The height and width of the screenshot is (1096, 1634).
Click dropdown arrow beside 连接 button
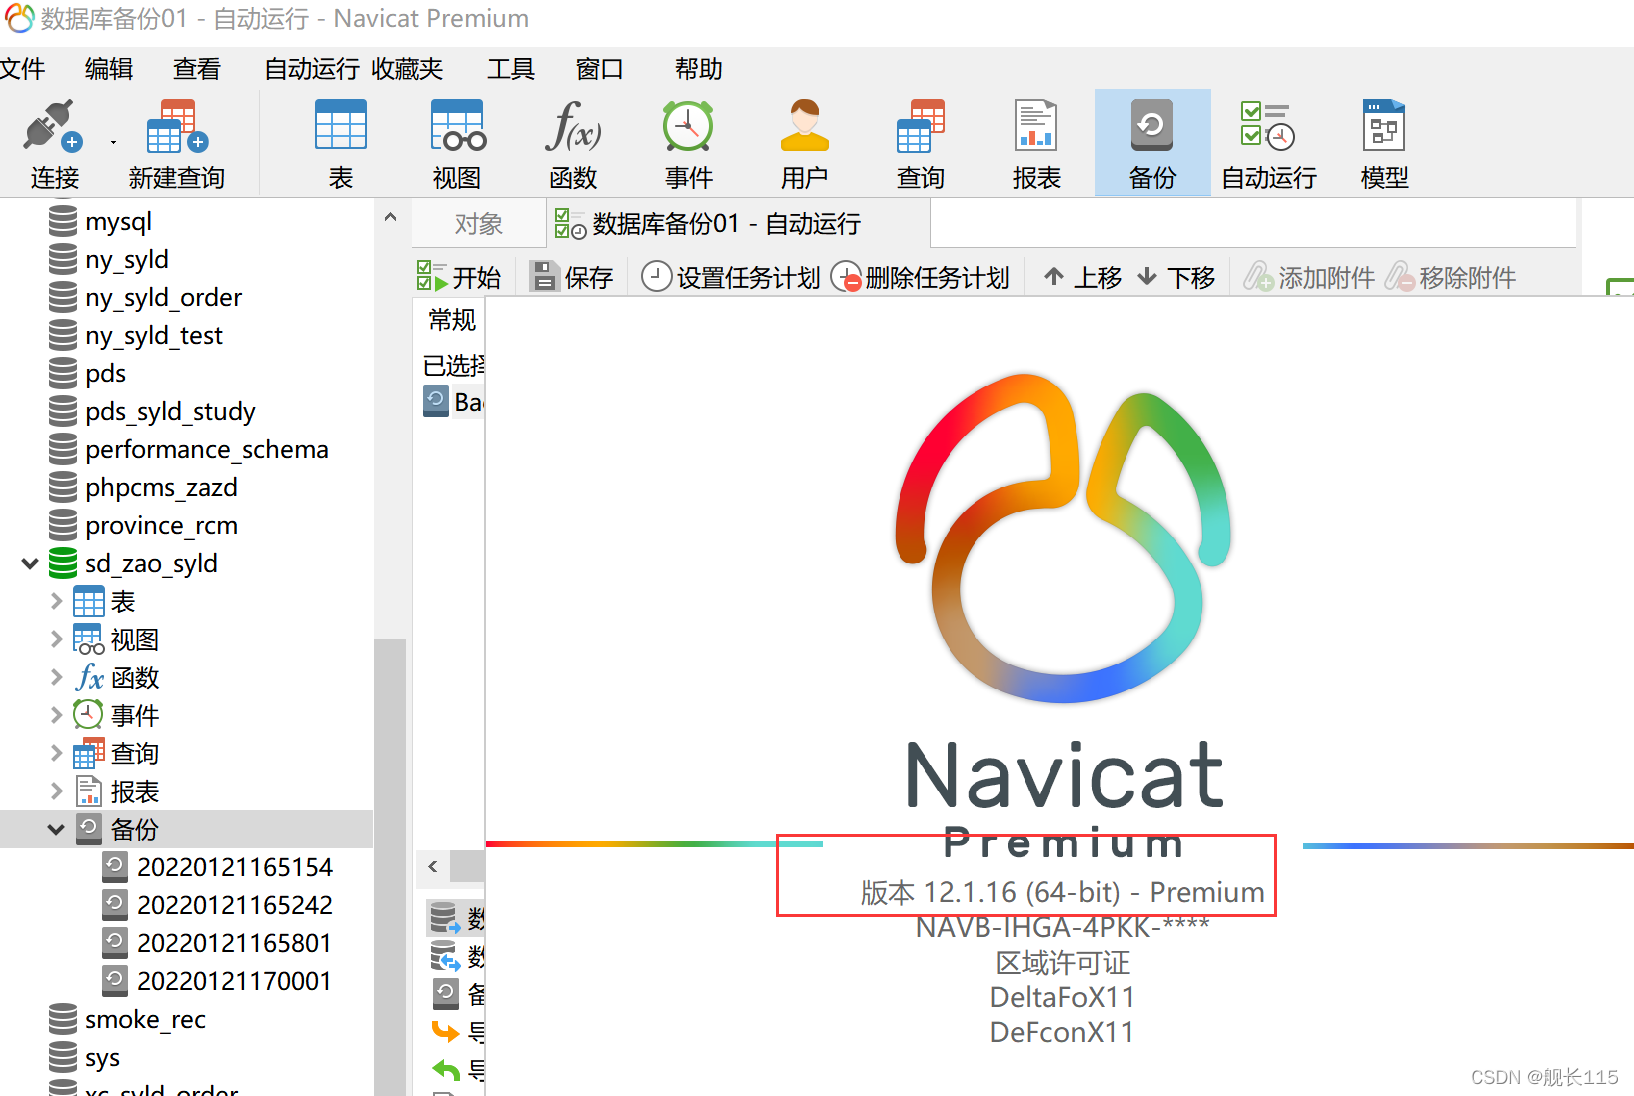tap(113, 142)
